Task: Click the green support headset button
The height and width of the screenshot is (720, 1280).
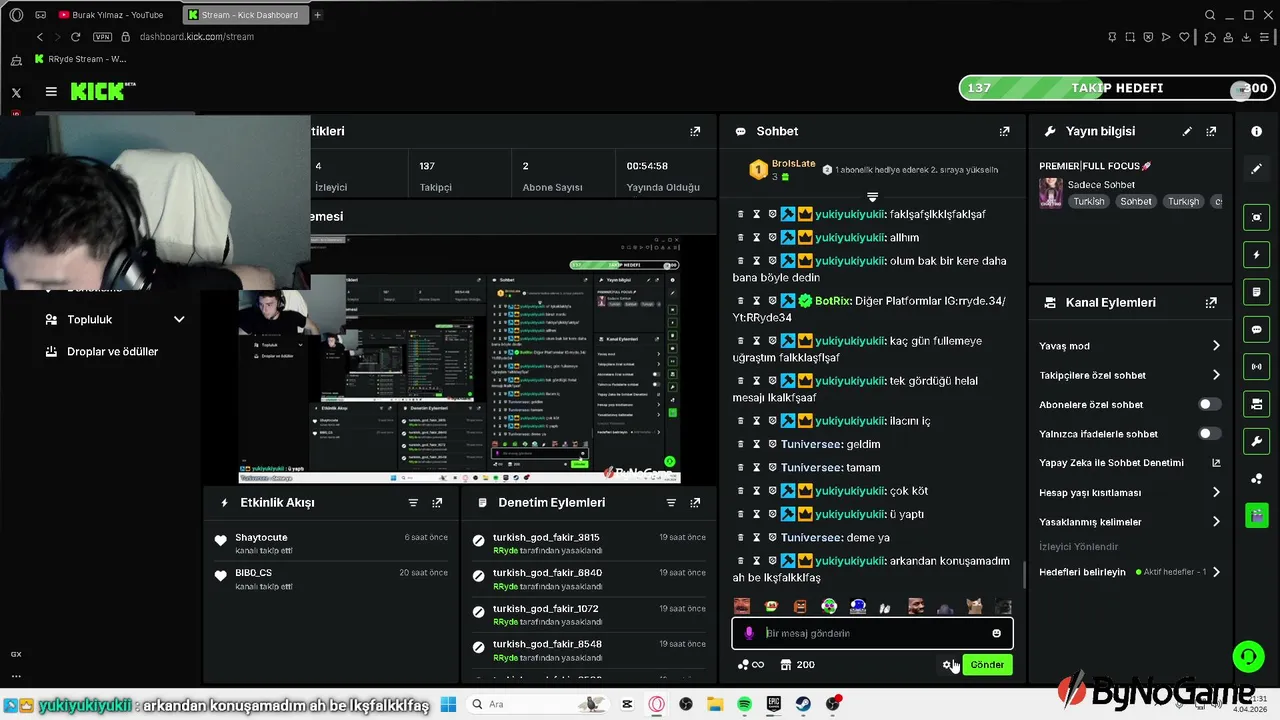Action: [1247, 657]
